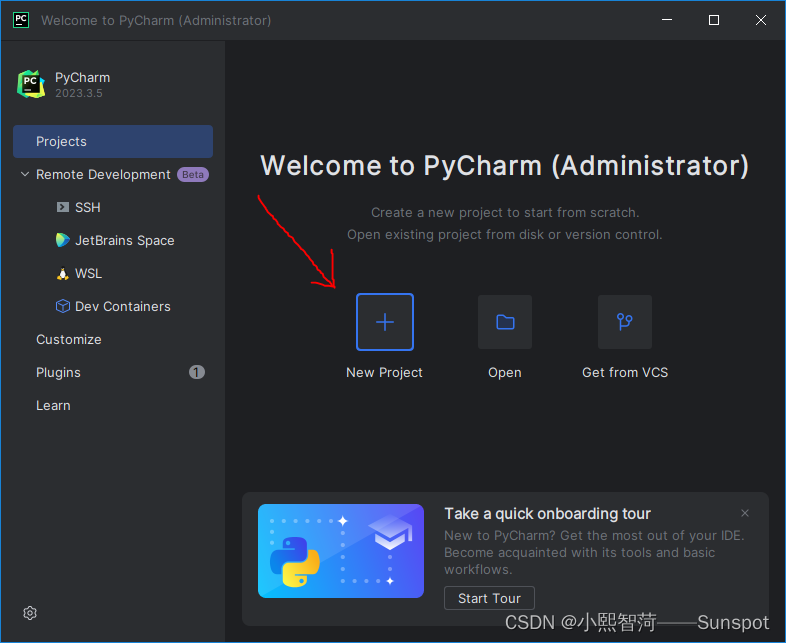
Task: Select Remote Development in the sidebar
Action: [x=103, y=174]
